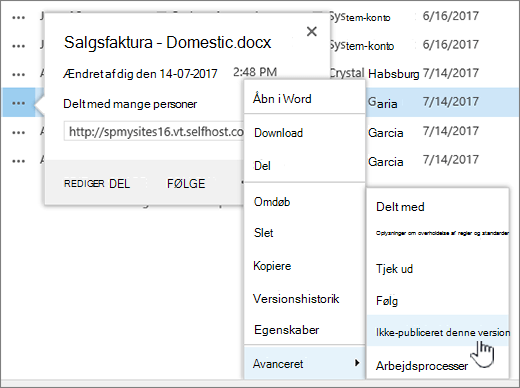Click the highlighted row's ellipsis icon

point(18,103)
